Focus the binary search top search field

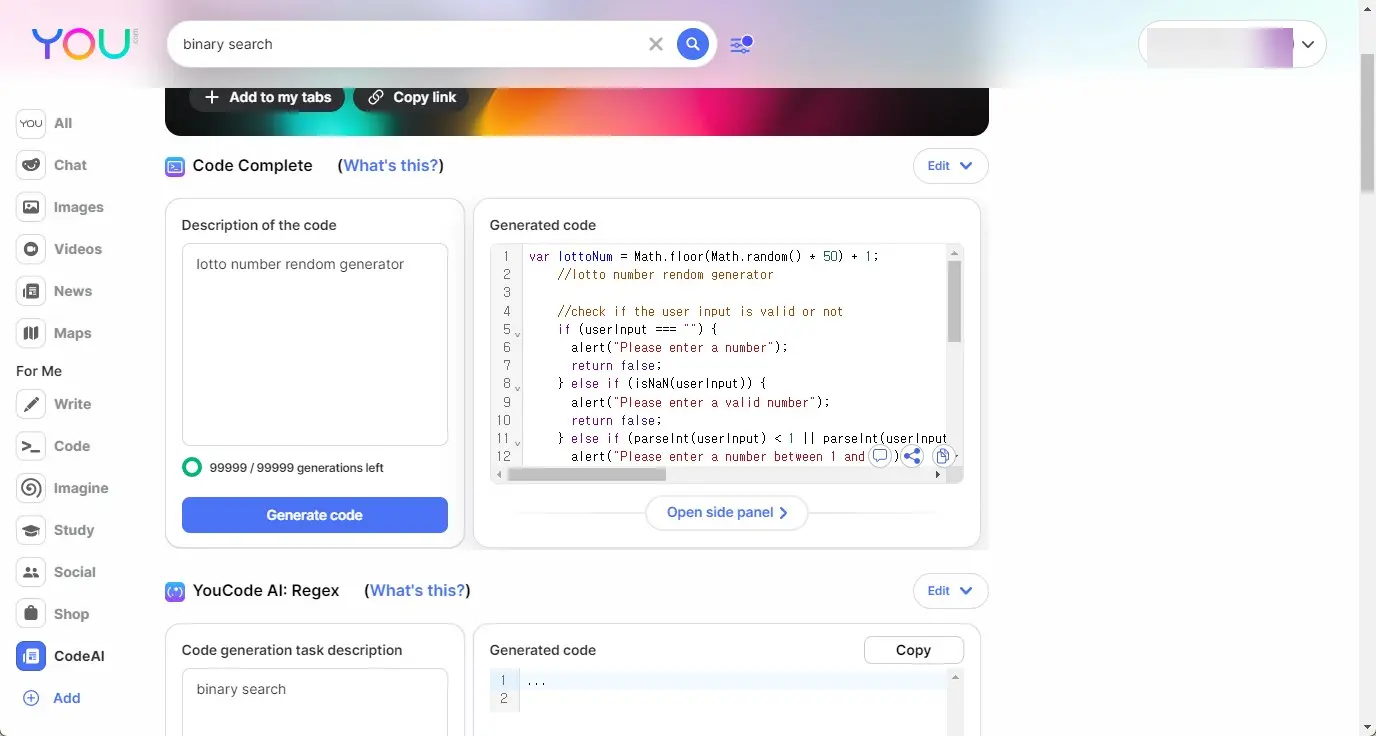click(x=410, y=44)
